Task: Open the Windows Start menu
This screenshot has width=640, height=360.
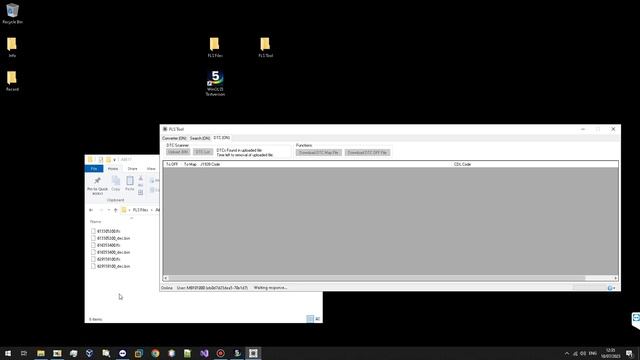Action: (x=8, y=353)
